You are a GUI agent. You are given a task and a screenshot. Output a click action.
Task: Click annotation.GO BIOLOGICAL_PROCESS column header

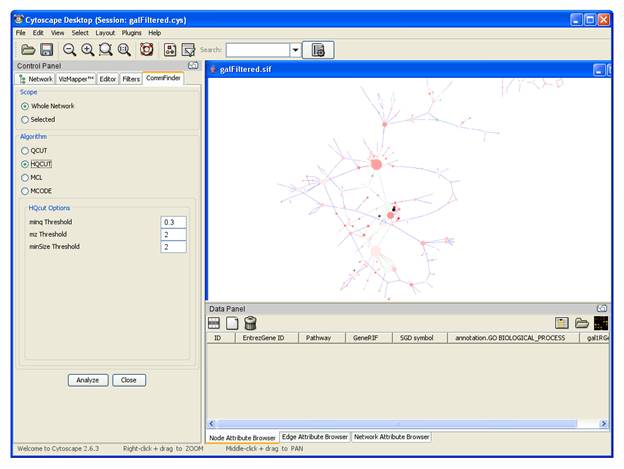pos(513,338)
